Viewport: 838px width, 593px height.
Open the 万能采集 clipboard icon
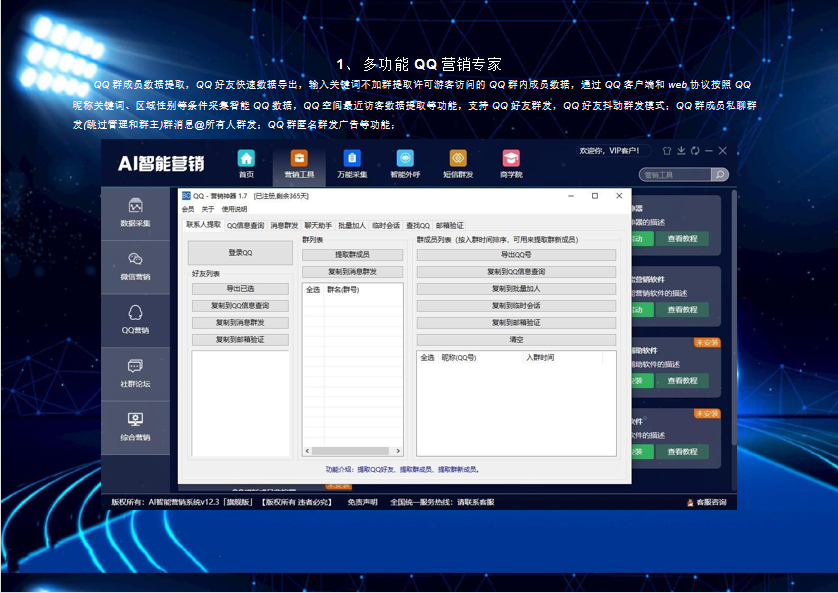coord(352,159)
